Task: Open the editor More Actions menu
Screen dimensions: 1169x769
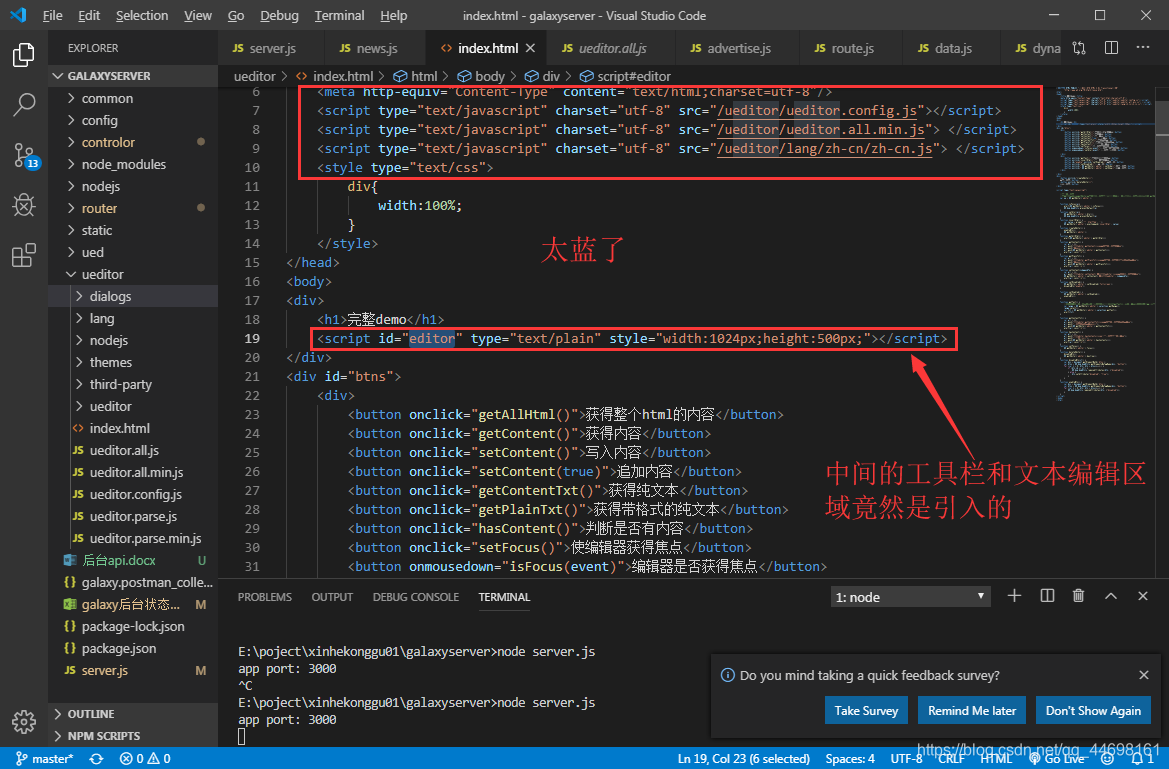Action: [1143, 48]
